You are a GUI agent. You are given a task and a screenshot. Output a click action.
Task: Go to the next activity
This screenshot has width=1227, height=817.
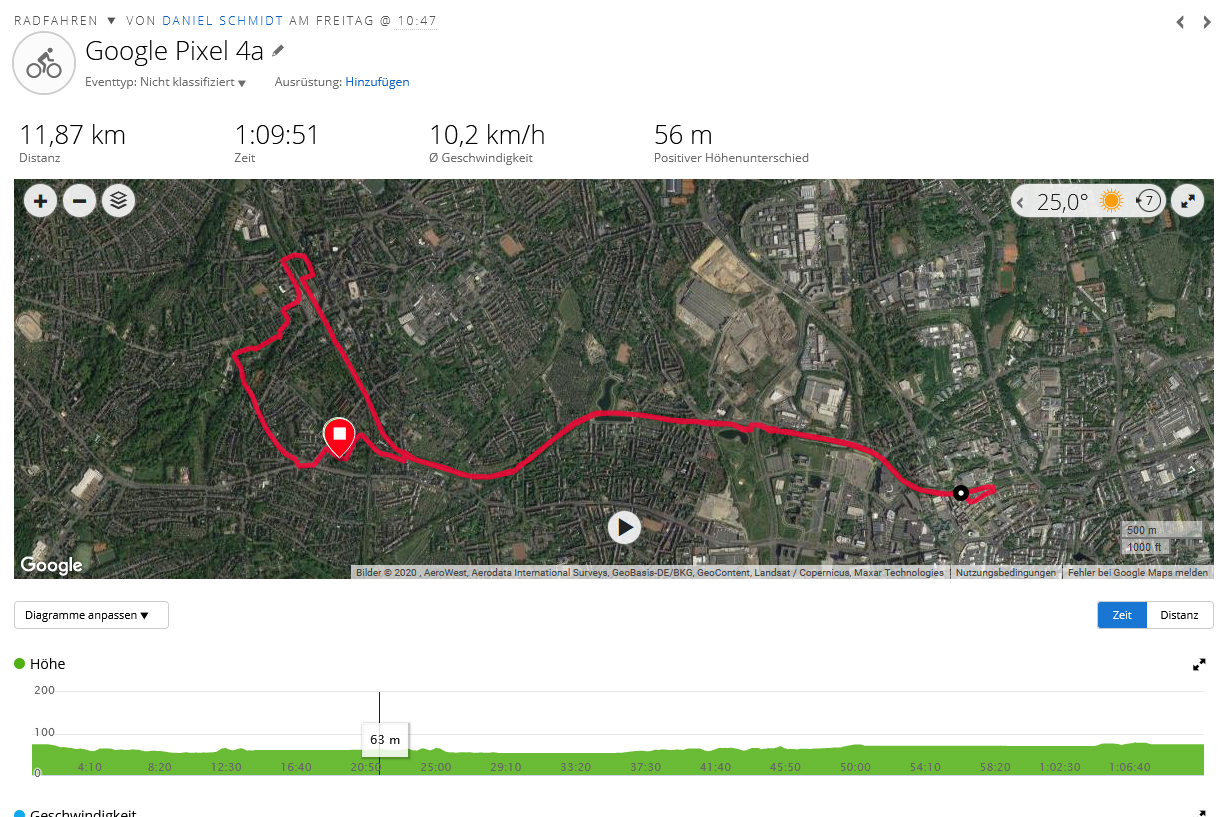(1207, 22)
